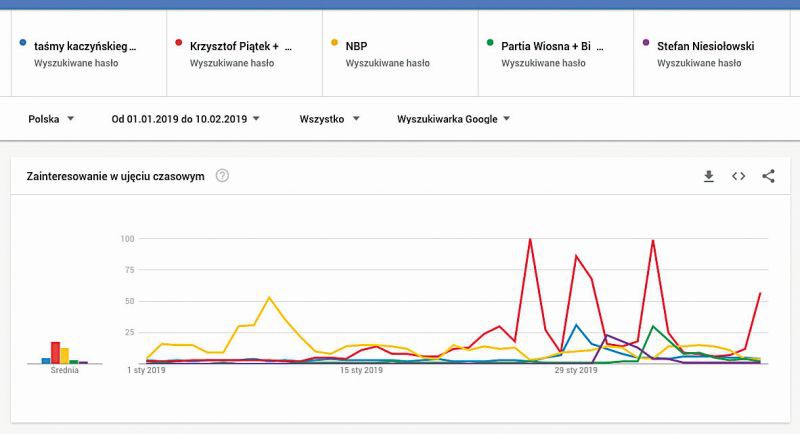Viewport: 800px width, 434px height.
Task: Open the help icon beside chart title
Action: (222, 176)
